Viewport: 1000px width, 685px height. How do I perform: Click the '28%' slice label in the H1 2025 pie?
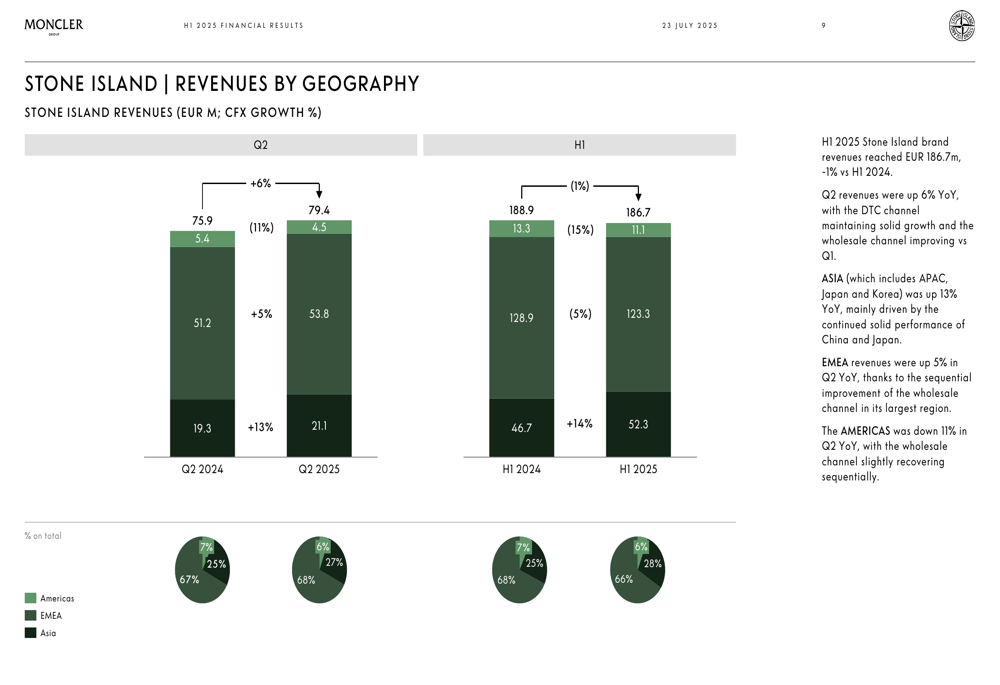pyautogui.click(x=652, y=563)
